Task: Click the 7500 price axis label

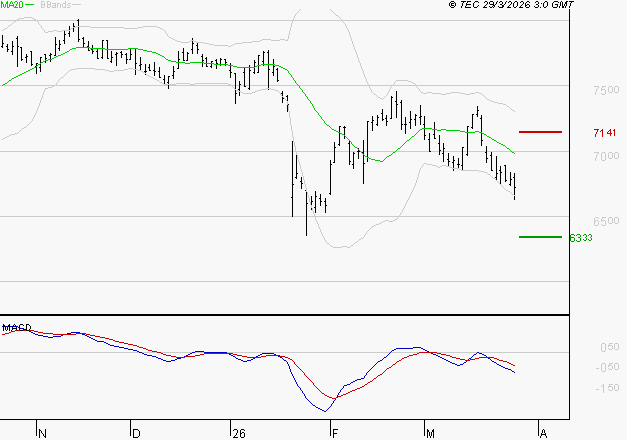Action: point(606,90)
